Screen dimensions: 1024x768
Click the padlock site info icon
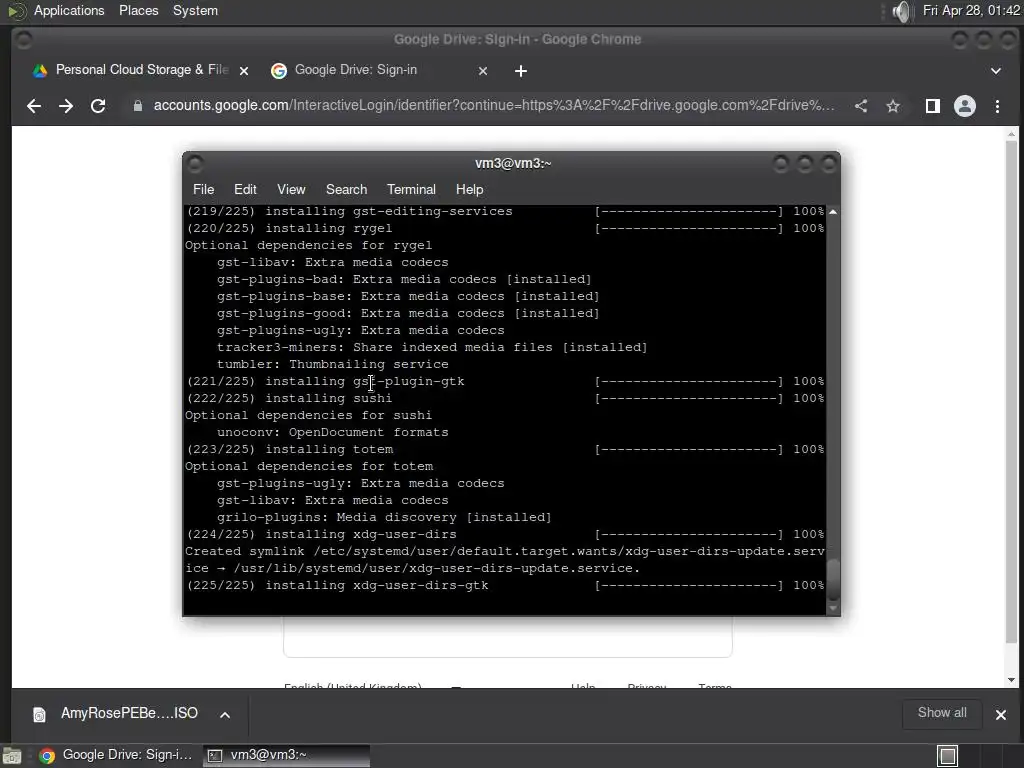138,106
